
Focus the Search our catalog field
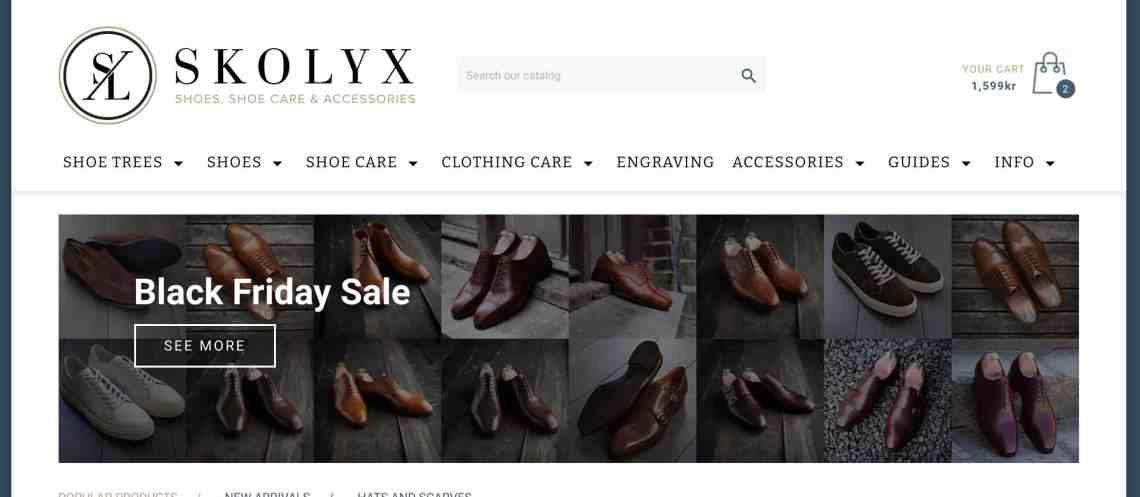pyautogui.click(x=598, y=76)
